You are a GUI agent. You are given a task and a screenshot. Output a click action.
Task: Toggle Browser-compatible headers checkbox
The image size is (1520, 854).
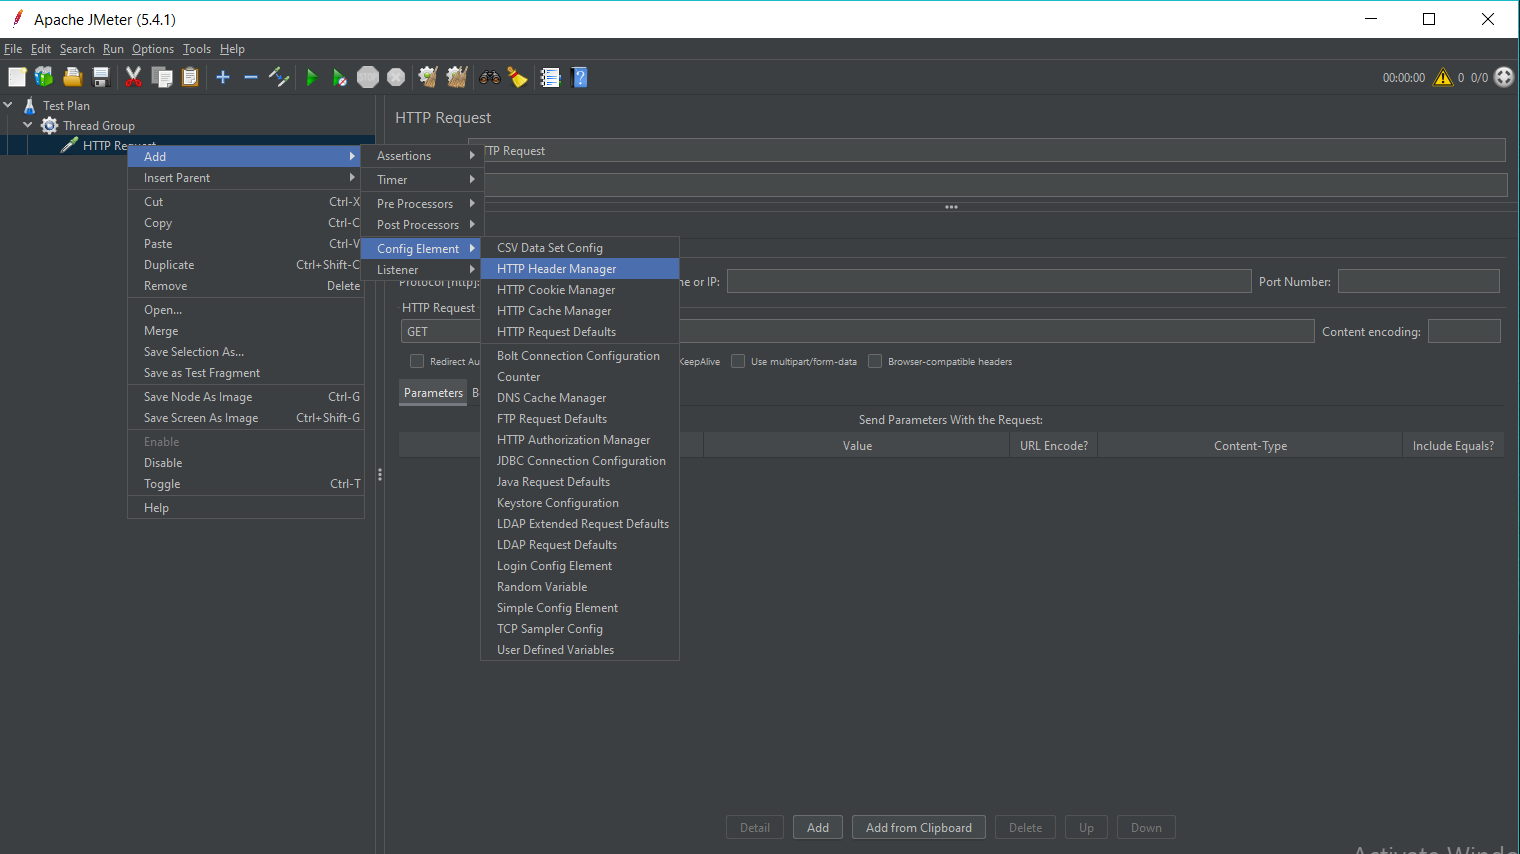click(x=875, y=362)
